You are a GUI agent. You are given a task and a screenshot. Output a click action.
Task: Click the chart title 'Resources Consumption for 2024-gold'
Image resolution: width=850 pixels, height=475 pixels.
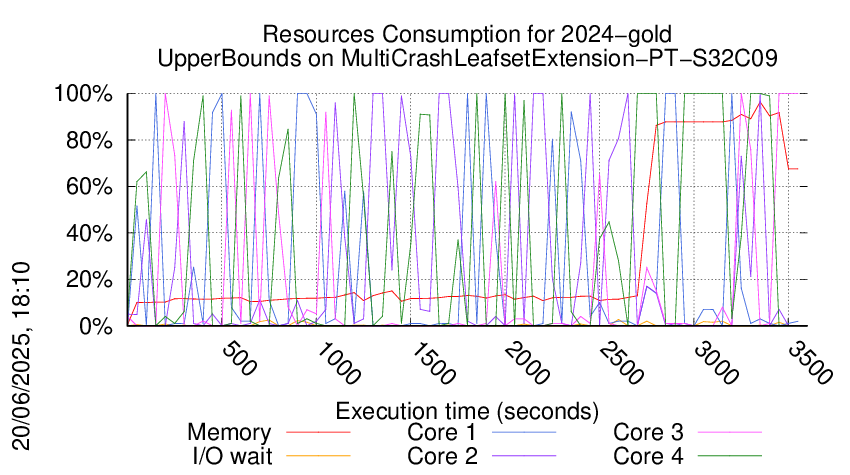[467, 34]
